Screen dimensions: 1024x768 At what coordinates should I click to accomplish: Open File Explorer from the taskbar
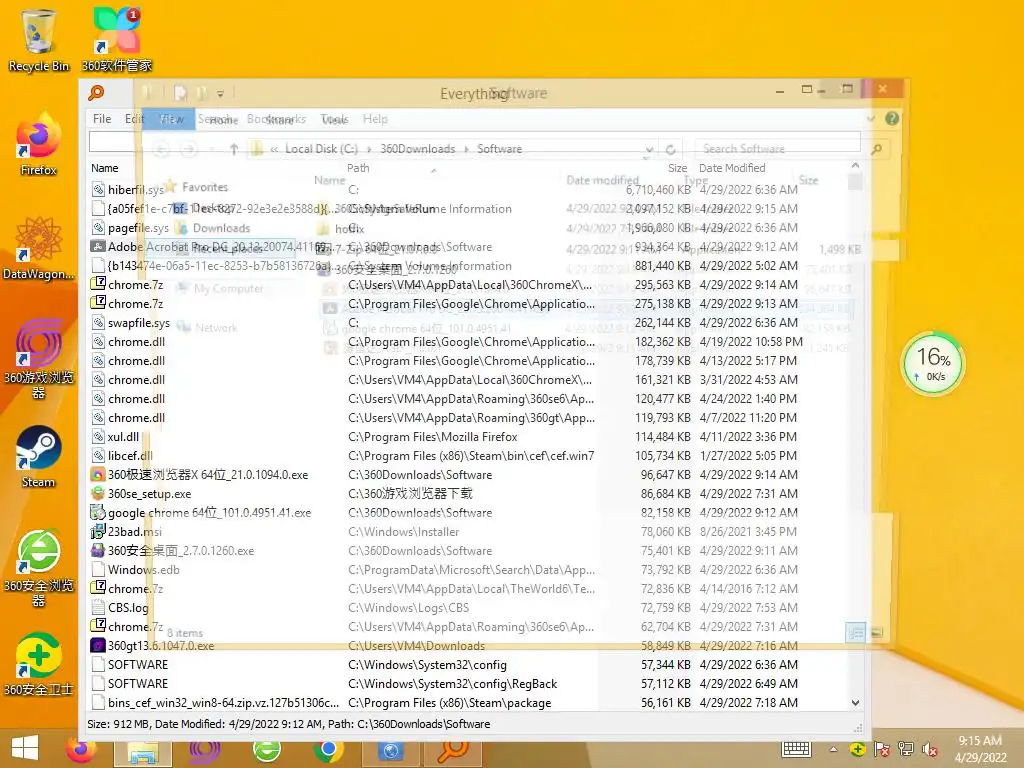(x=143, y=752)
